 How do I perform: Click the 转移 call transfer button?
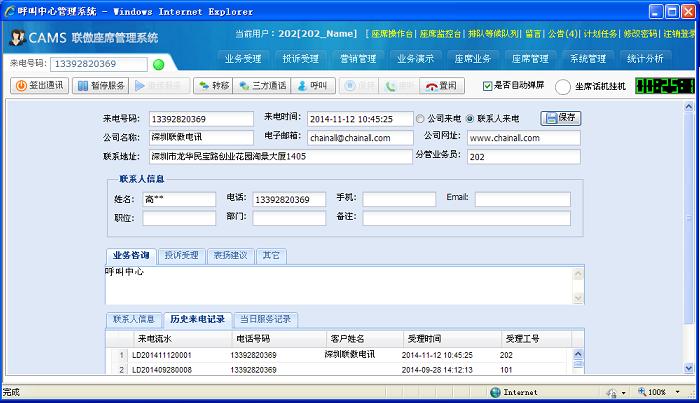coord(213,86)
